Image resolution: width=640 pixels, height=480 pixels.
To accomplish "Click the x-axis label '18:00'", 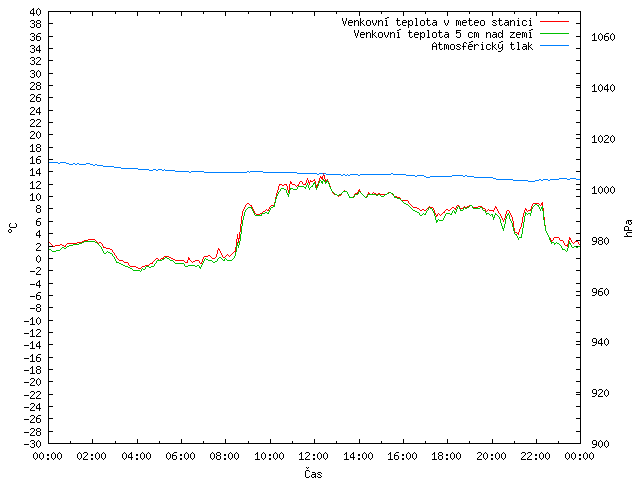I will [447, 456].
